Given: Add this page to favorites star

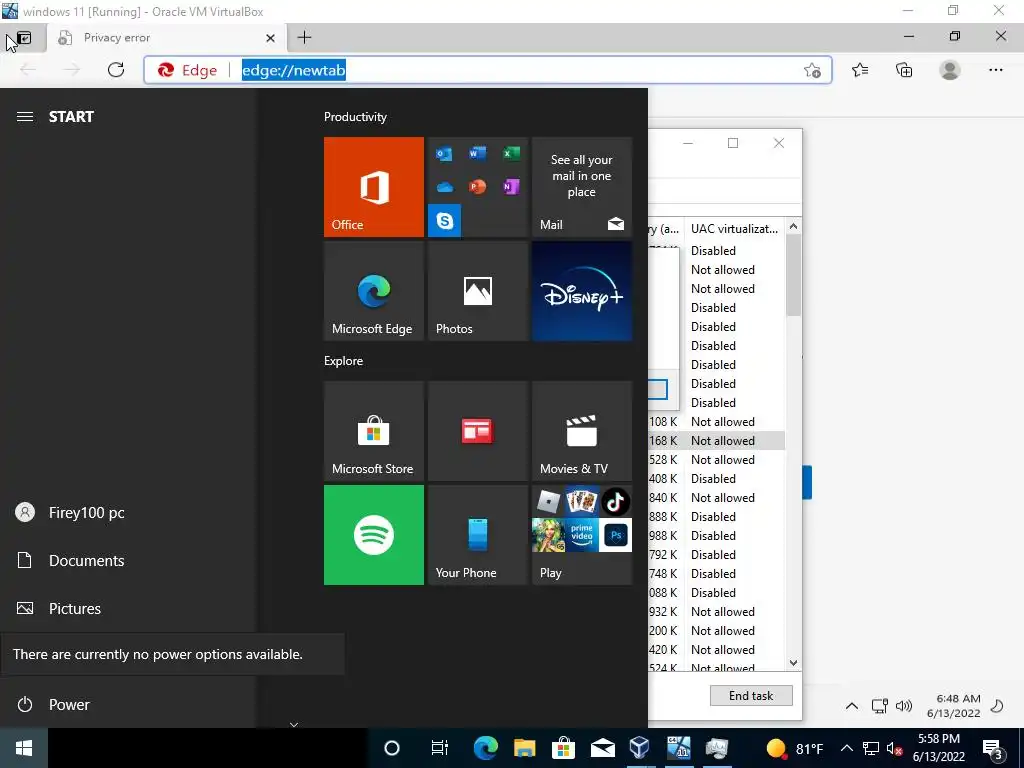Looking at the screenshot, I should pyautogui.click(x=812, y=70).
